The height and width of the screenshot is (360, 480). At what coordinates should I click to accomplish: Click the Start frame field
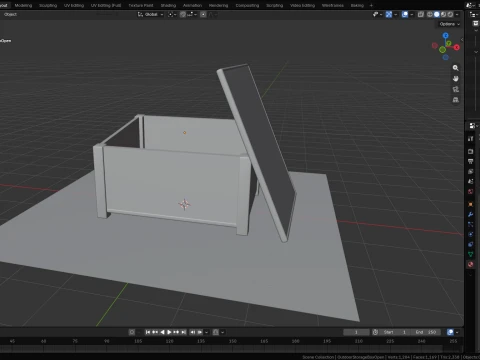pyautogui.click(x=395, y=332)
